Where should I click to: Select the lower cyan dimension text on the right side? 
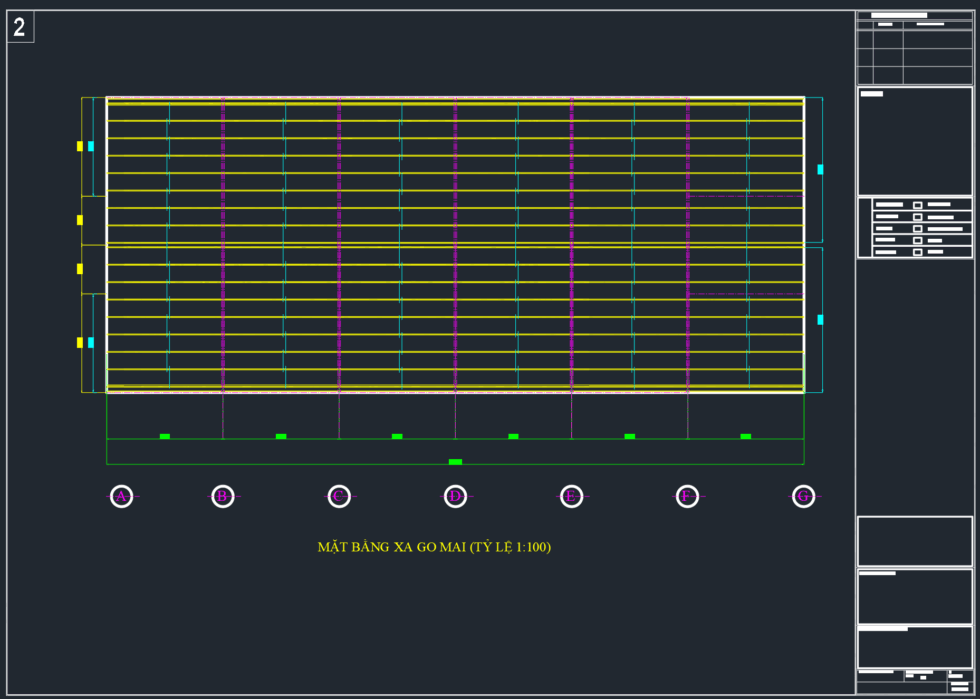click(820, 320)
